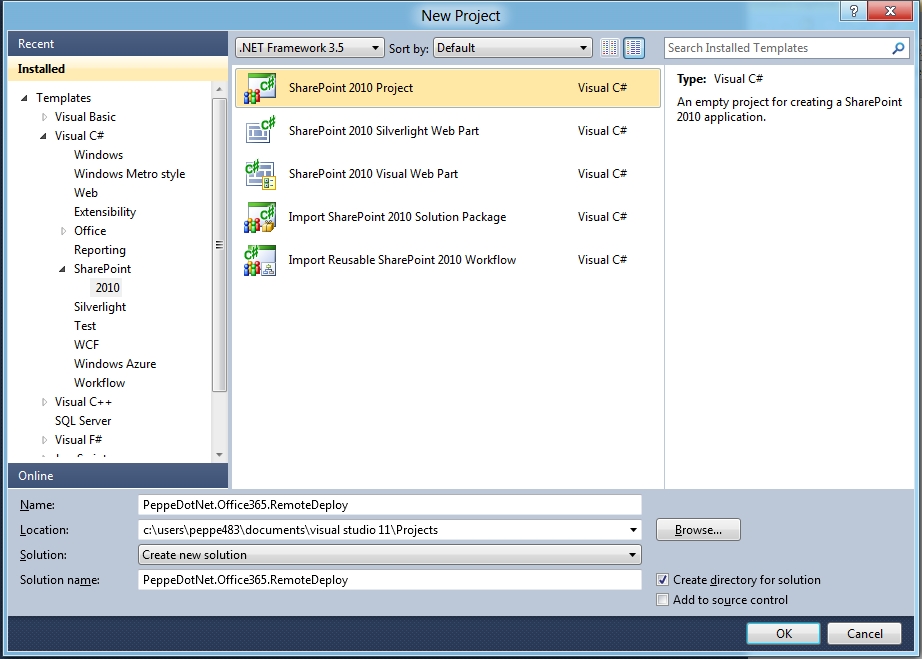The height and width of the screenshot is (659, 922).
Task: Click the tree scrollbar down arrow
Action: point(219,454)
